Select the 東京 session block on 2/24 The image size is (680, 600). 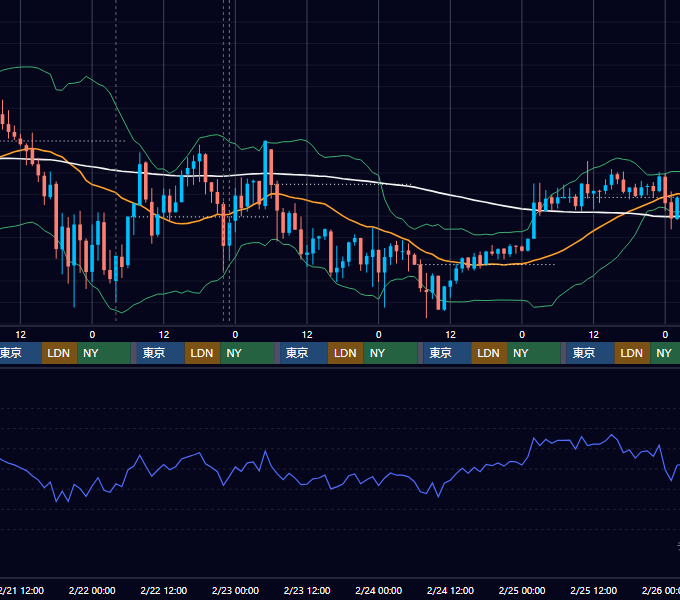point(447,353)
